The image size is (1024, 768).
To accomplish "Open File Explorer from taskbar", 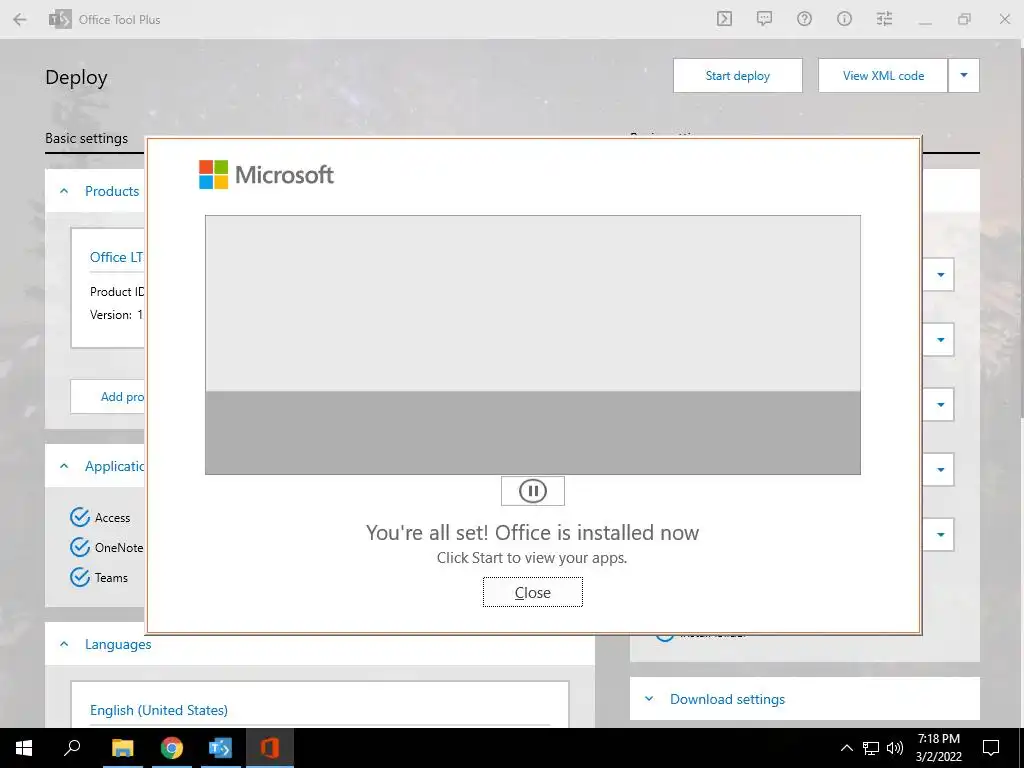I will point(122,748).
